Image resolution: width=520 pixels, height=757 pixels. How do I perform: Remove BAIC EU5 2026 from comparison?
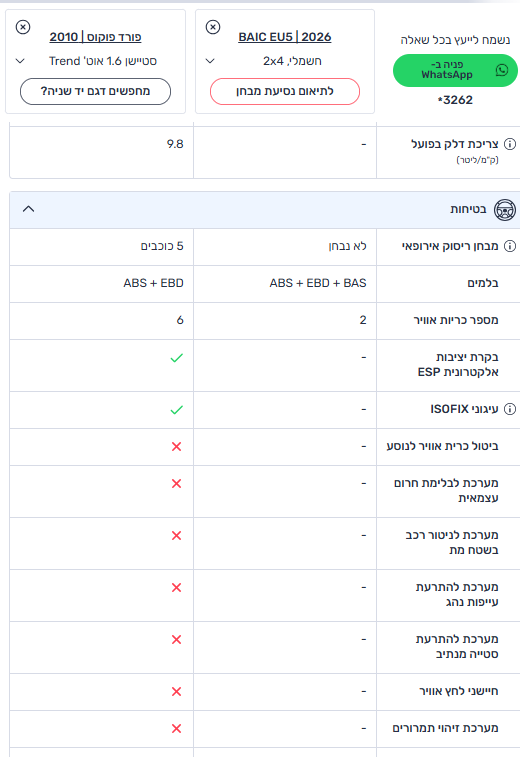tap(213, 27)
